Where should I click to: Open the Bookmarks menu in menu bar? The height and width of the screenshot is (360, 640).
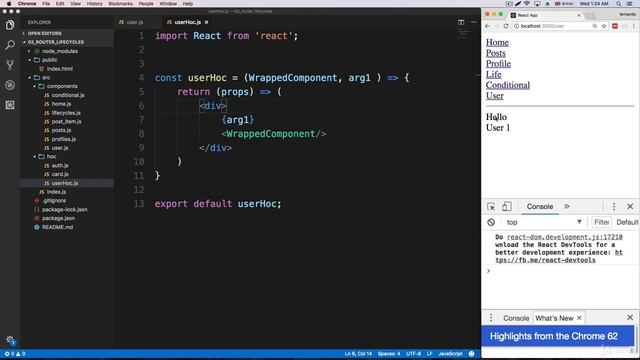tap(120, 4)
